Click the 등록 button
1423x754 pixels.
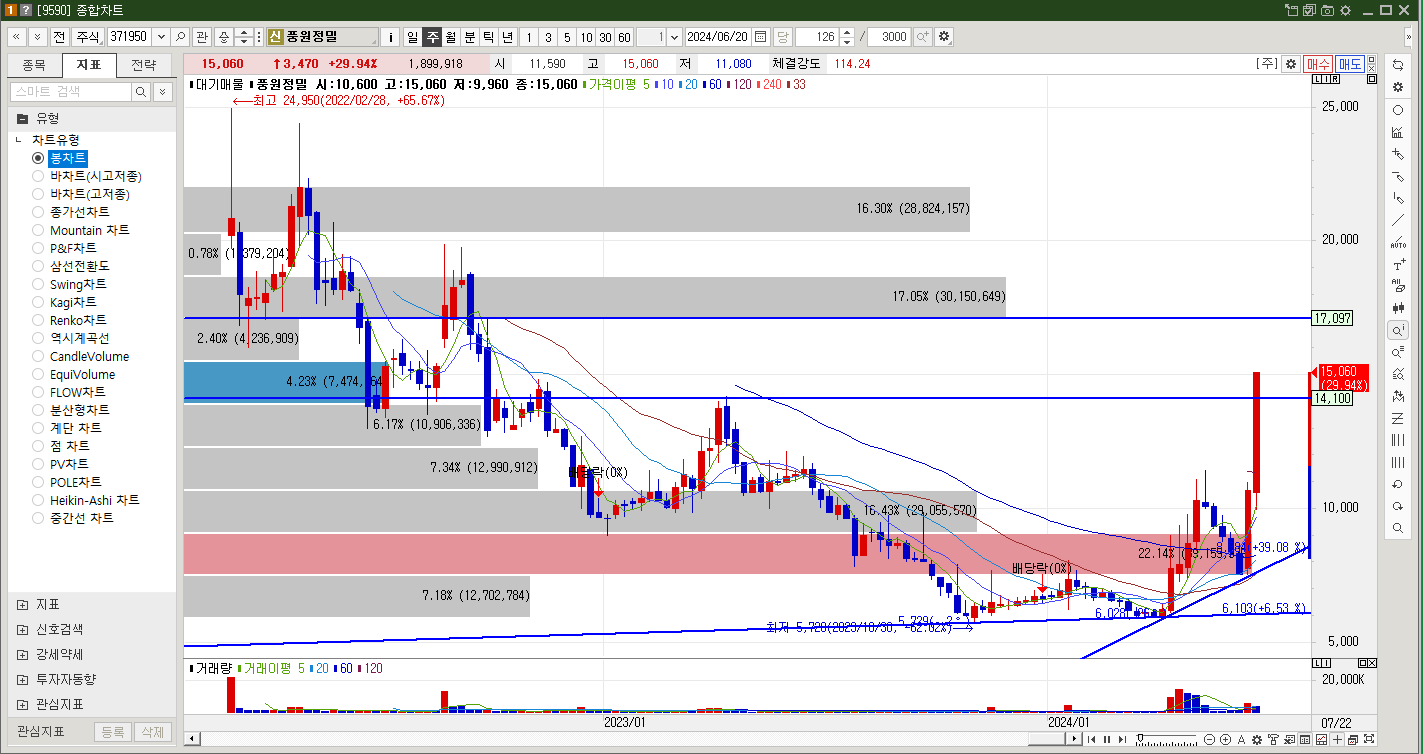click(112, 732)
